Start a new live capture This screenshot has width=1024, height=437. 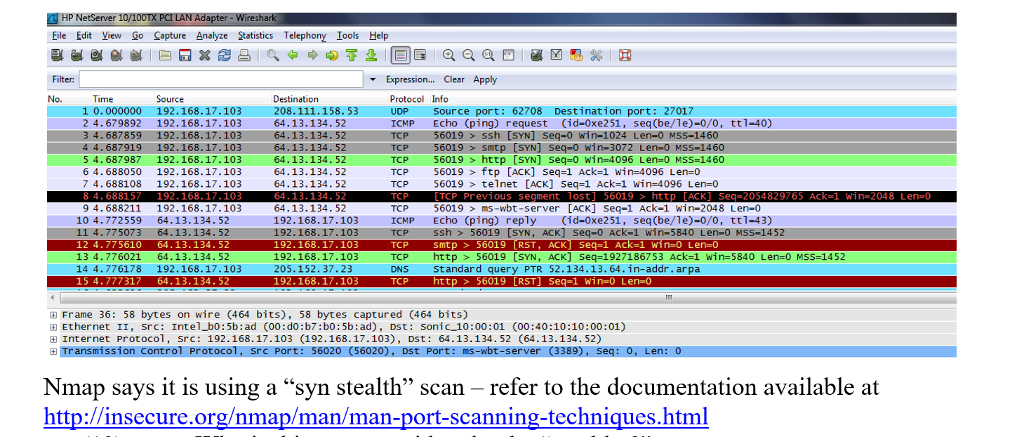pyautogui.click(x=96, y=56)
